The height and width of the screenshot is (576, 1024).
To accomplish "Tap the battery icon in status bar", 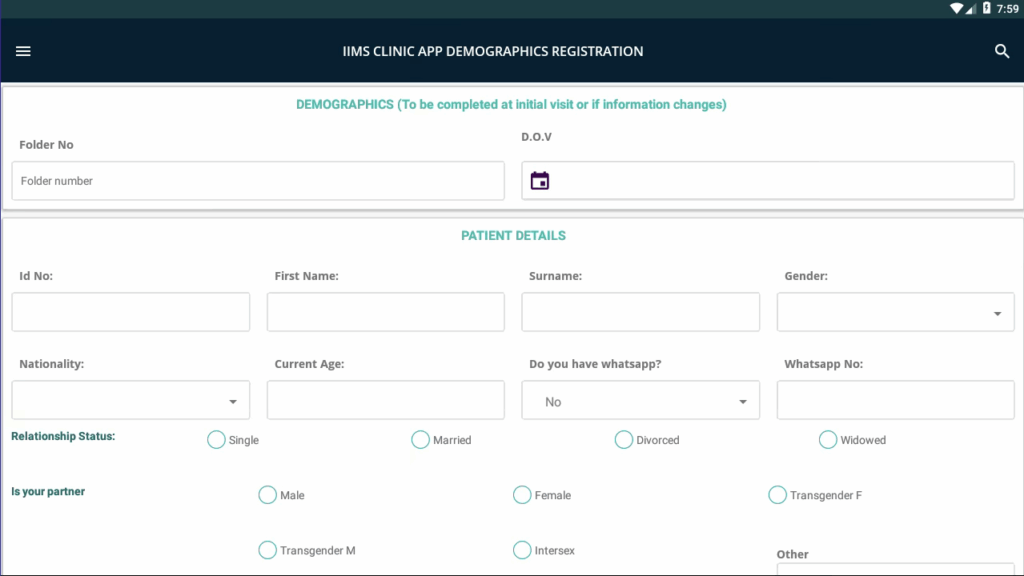I will [x=987, y=8].
